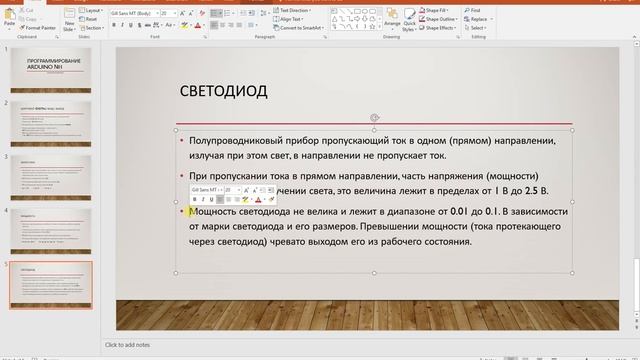Image resolution: width=640 pixels, height=360 pixels.
Task: Open the ribbon font size combo box
Action: (169, 13)
